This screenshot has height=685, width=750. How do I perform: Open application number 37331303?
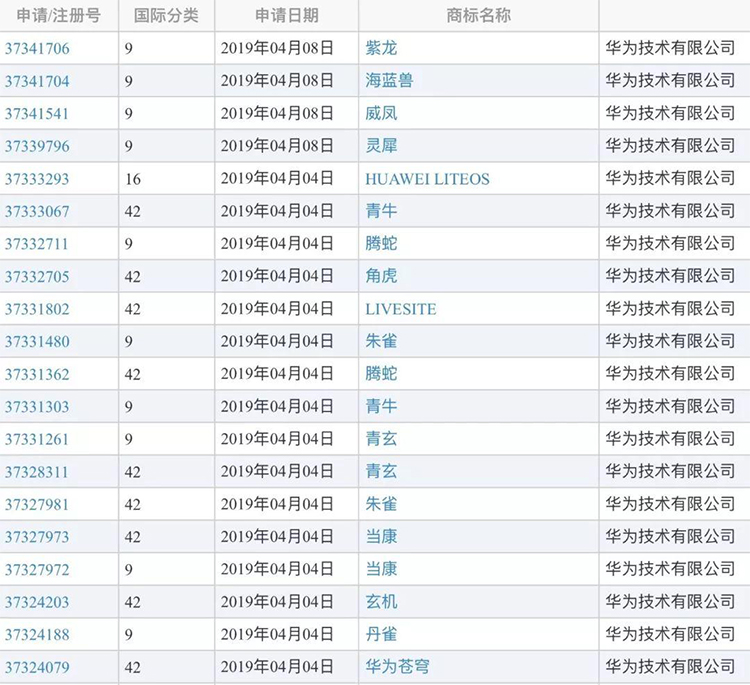(37, 406)
